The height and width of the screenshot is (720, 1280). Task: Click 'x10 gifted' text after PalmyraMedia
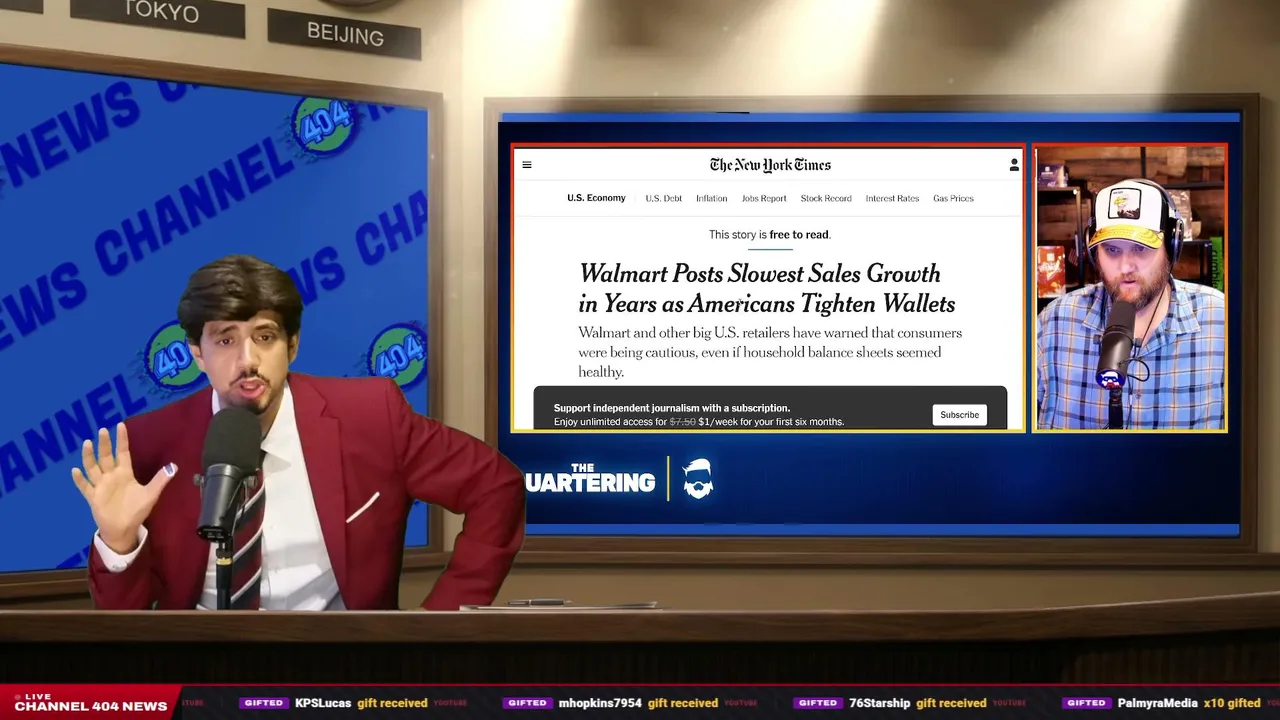click(1232, 703)
